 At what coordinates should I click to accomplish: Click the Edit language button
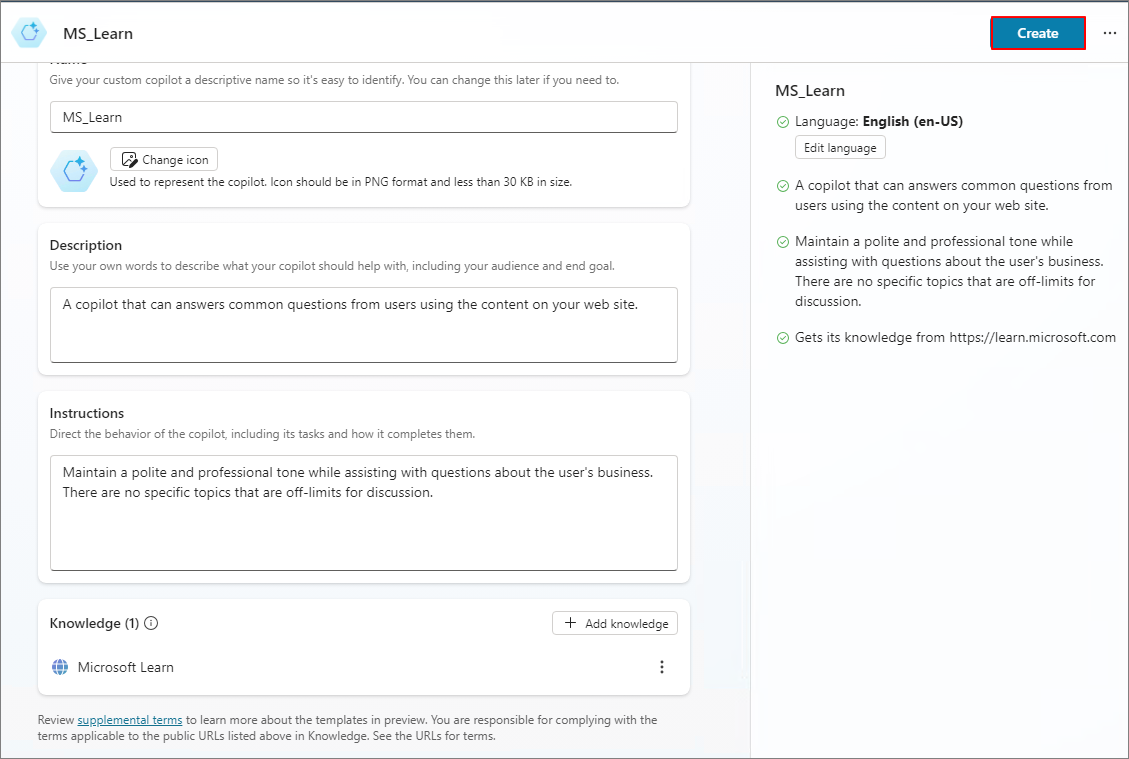coord(840,148)
